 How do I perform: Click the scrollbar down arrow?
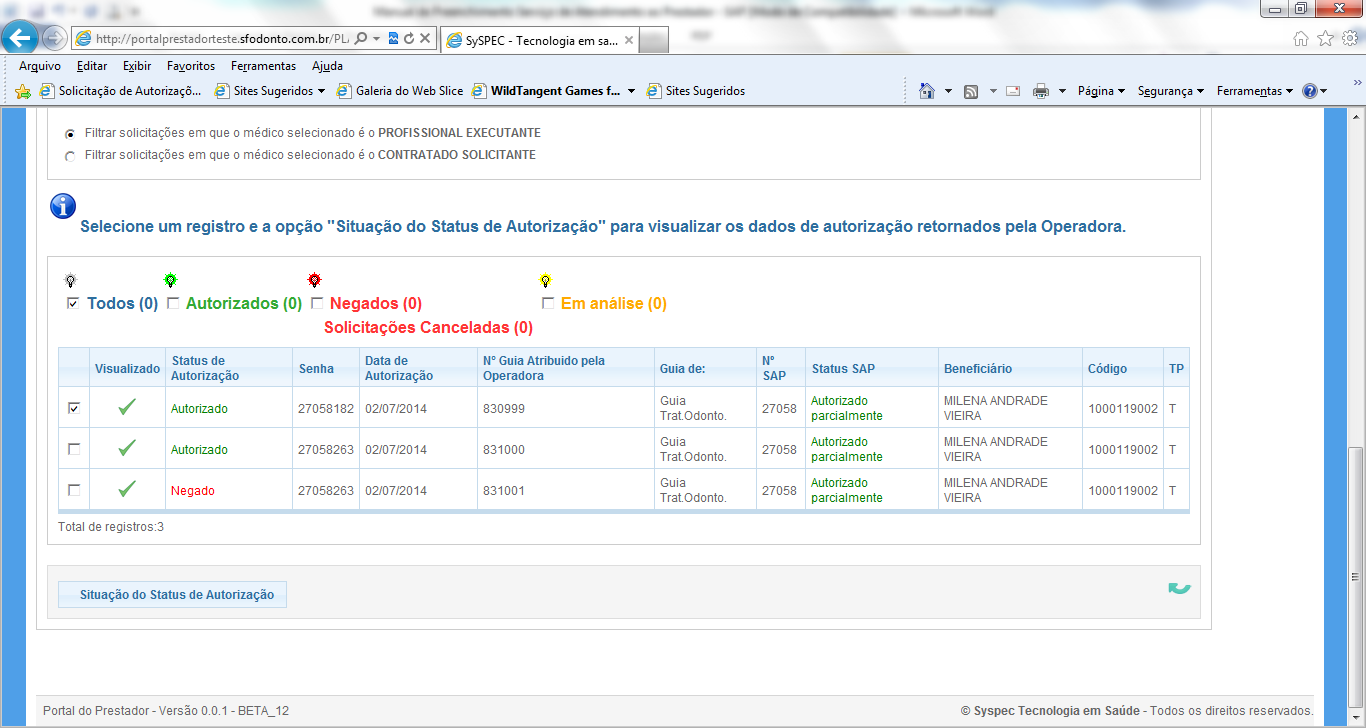(x=1357, y=719)
